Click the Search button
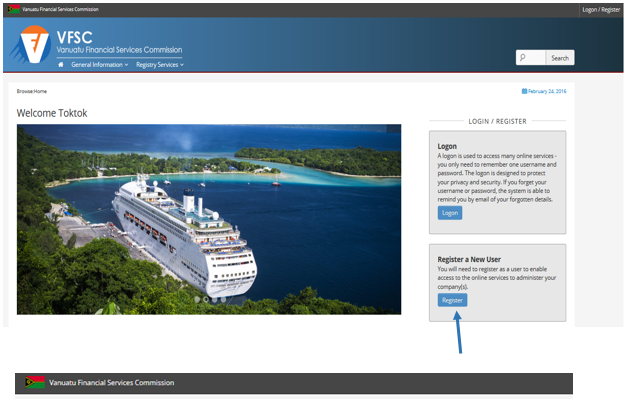The width and height of the screenshot is (629, 399). point(560,58)
